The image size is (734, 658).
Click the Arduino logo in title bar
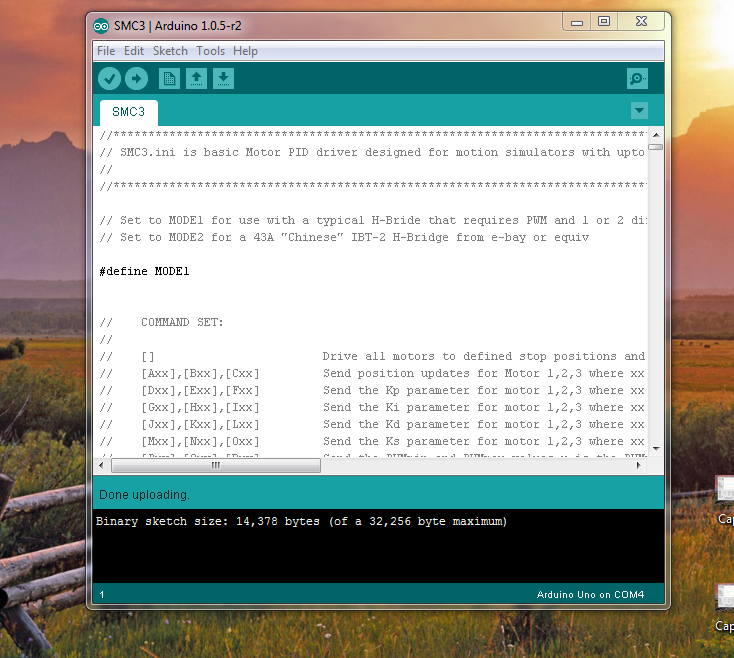coord(101,26)
